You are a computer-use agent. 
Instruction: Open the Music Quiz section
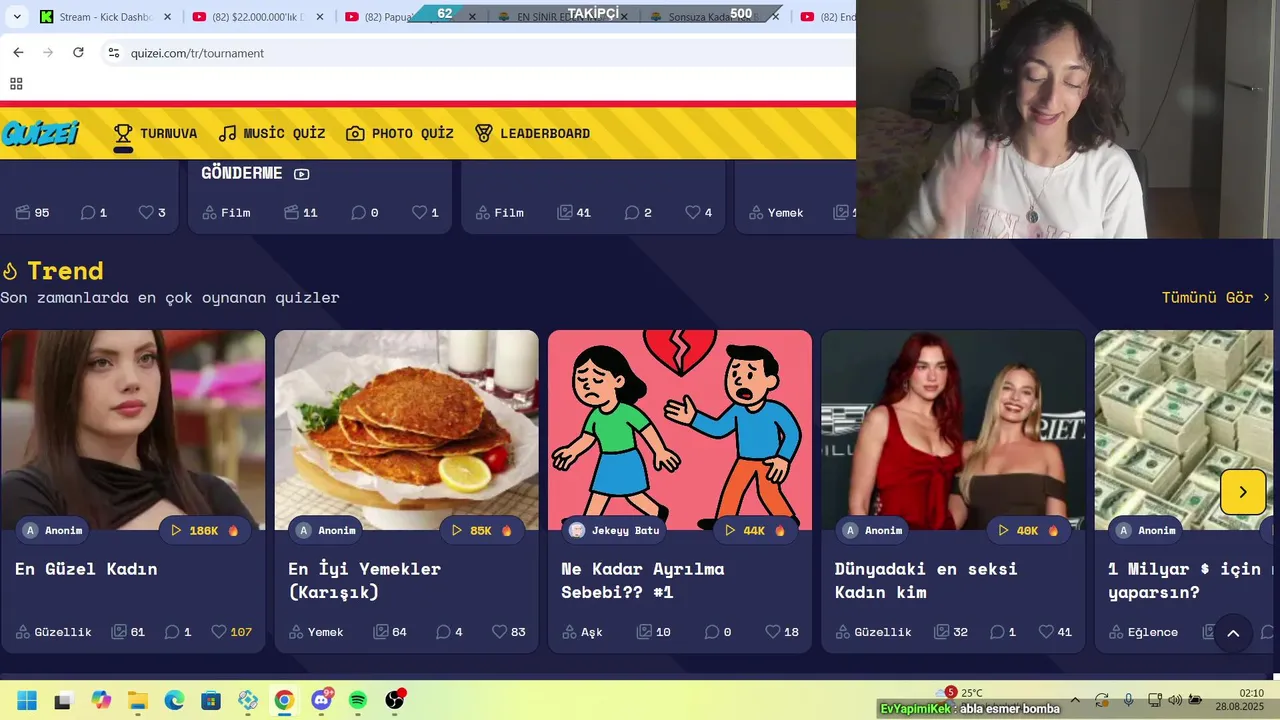pyautogui.click(x=272, y=133)
